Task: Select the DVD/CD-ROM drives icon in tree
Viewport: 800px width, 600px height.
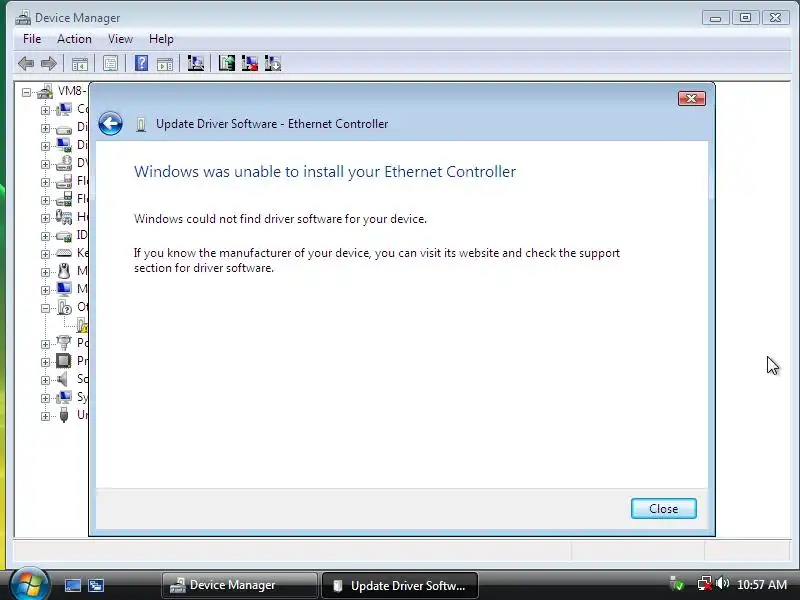Action: (64, 163)
